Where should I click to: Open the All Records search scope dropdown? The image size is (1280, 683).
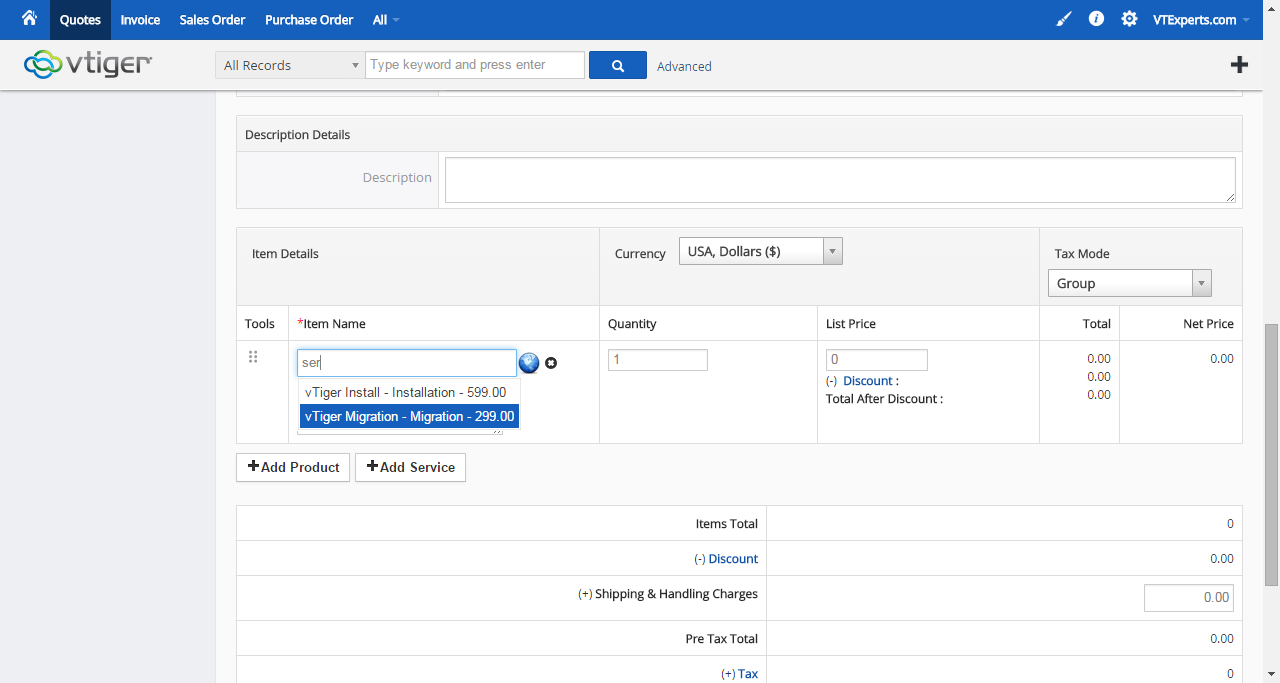tap(290, 65)
